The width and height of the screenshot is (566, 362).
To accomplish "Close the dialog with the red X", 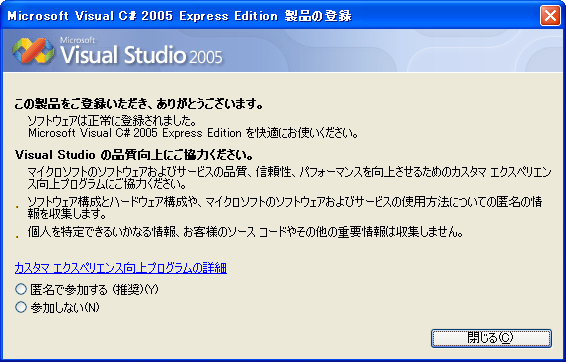I will [x=550, y=16].
